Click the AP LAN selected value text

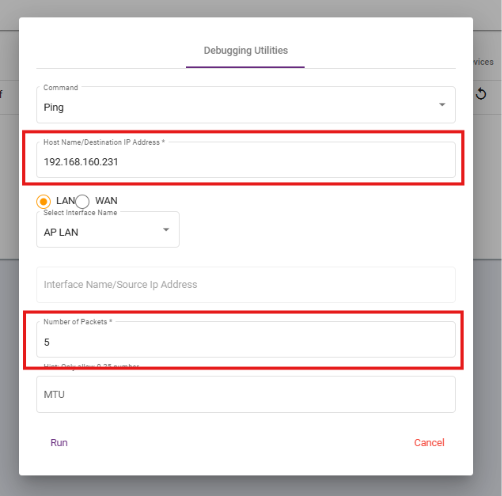tap(61, 232)
